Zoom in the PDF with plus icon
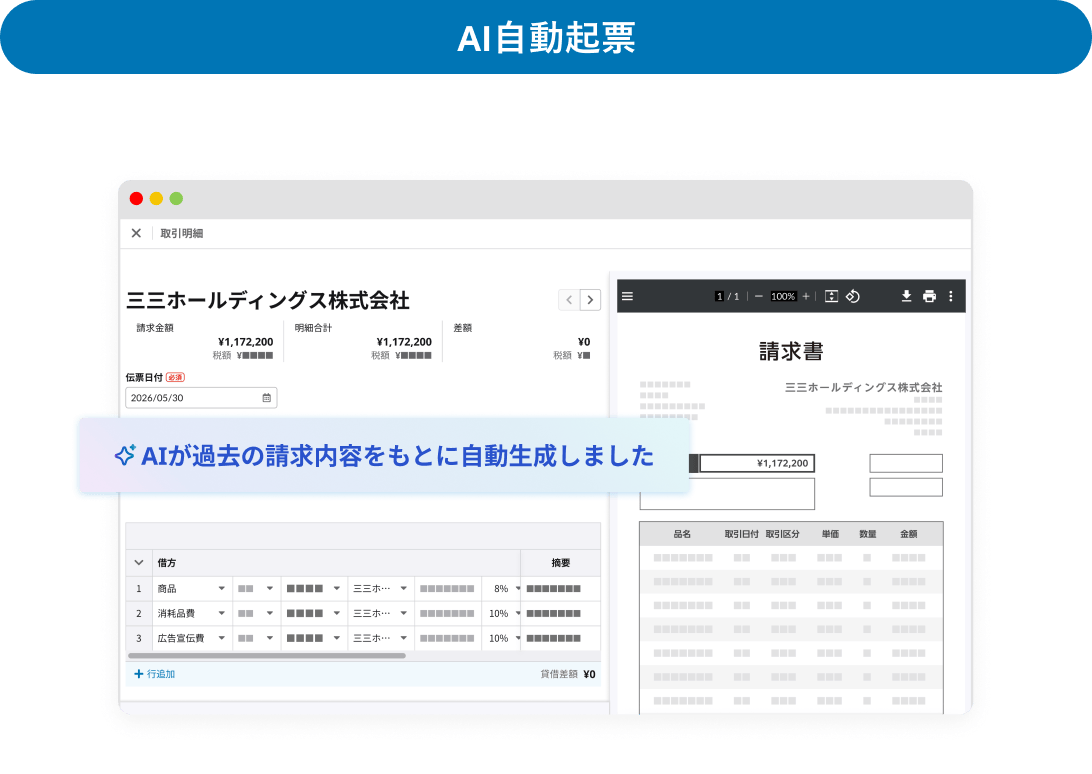 [x=806, y=296]
